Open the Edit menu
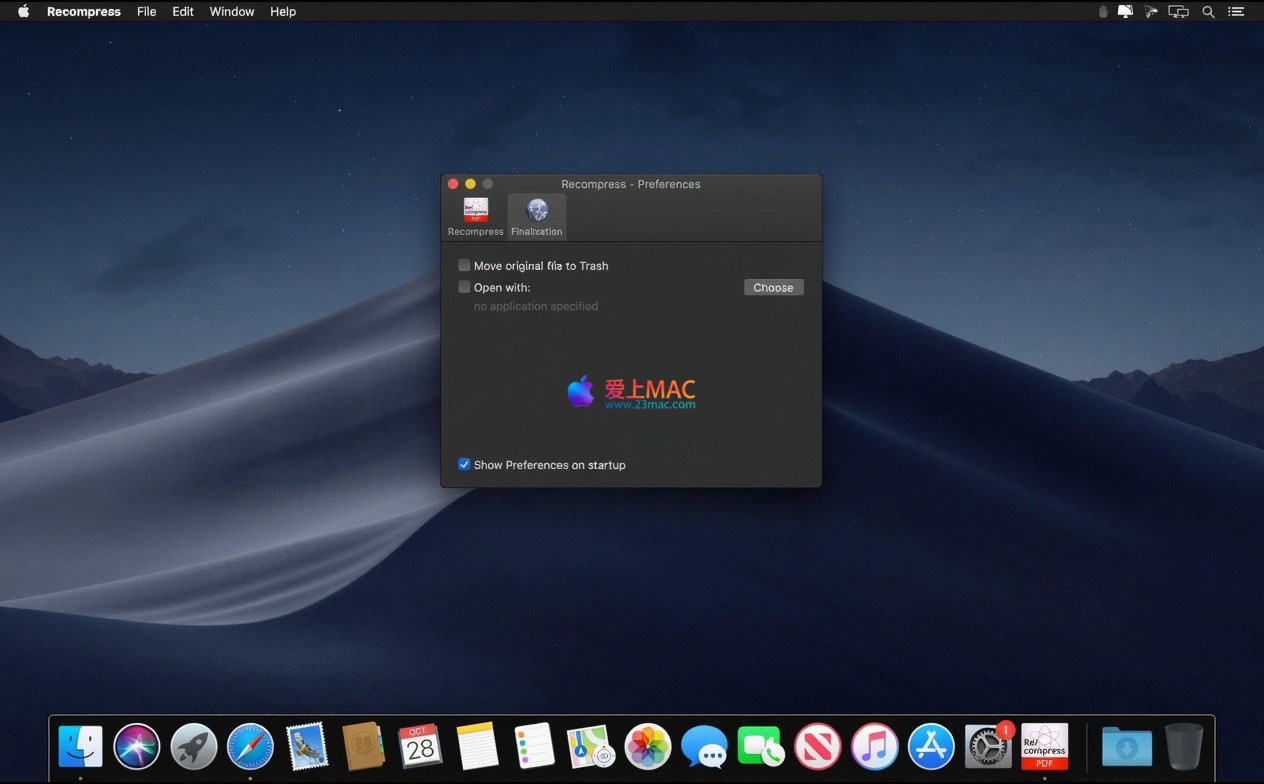This screenshot has width=1264, height=784. [183, 12]
